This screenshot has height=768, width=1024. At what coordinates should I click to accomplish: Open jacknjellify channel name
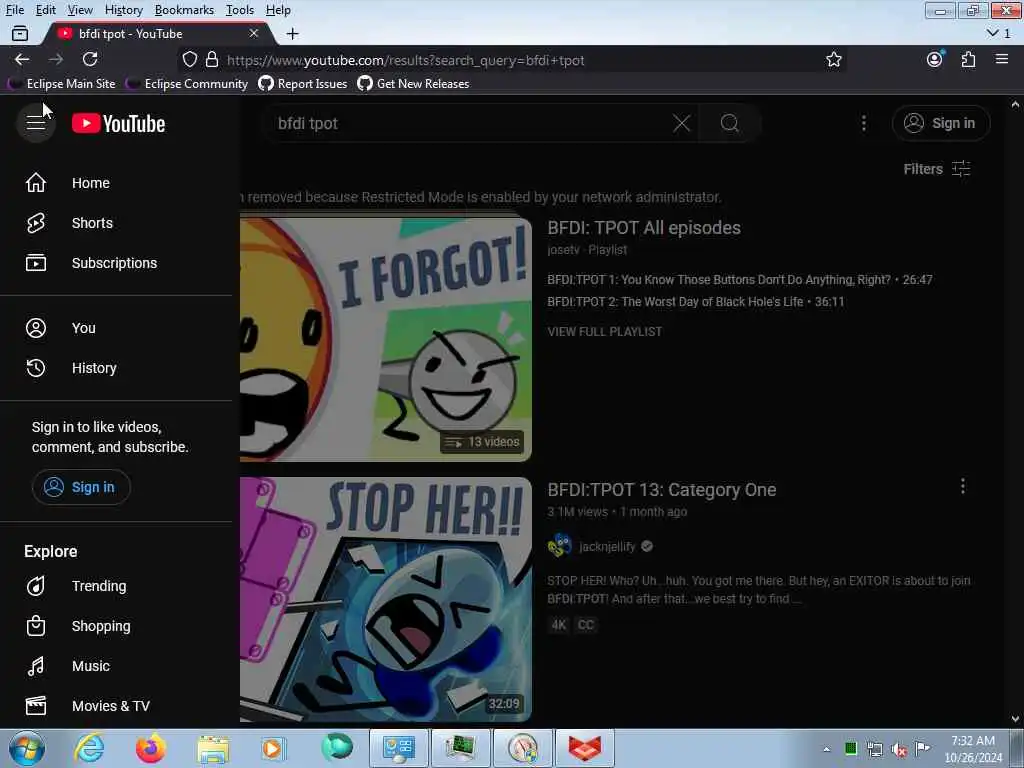607,547
